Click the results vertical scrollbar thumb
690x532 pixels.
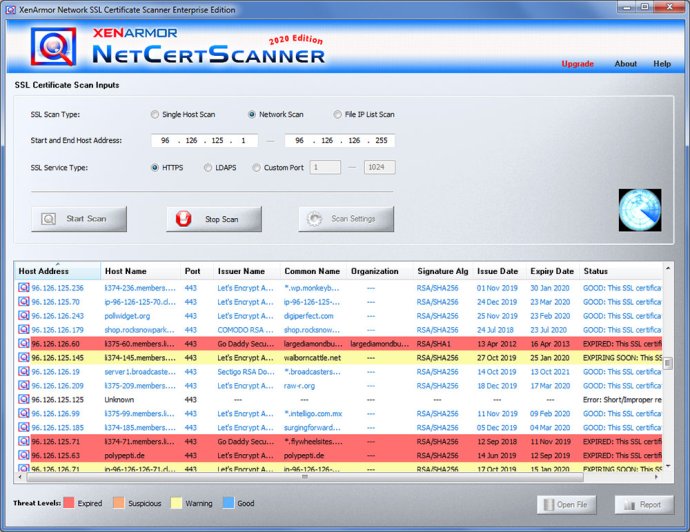668,363
